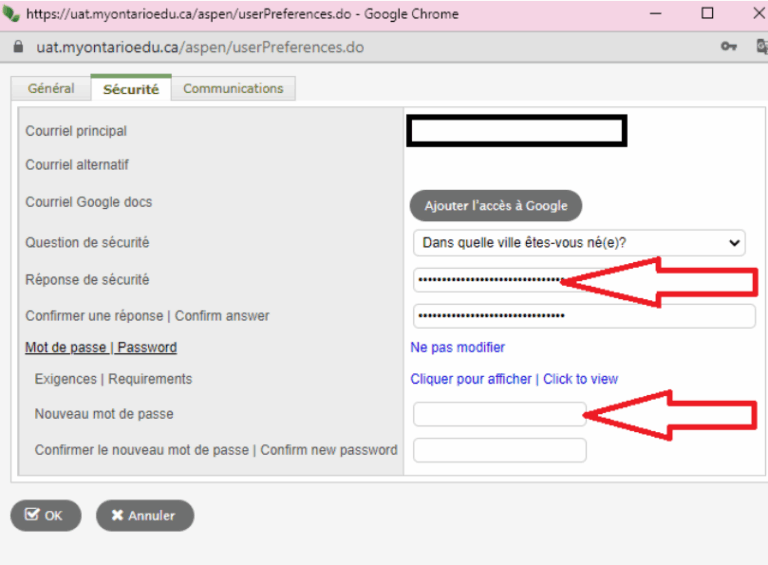Click the Ne pas modifier link

pos(457,348)
